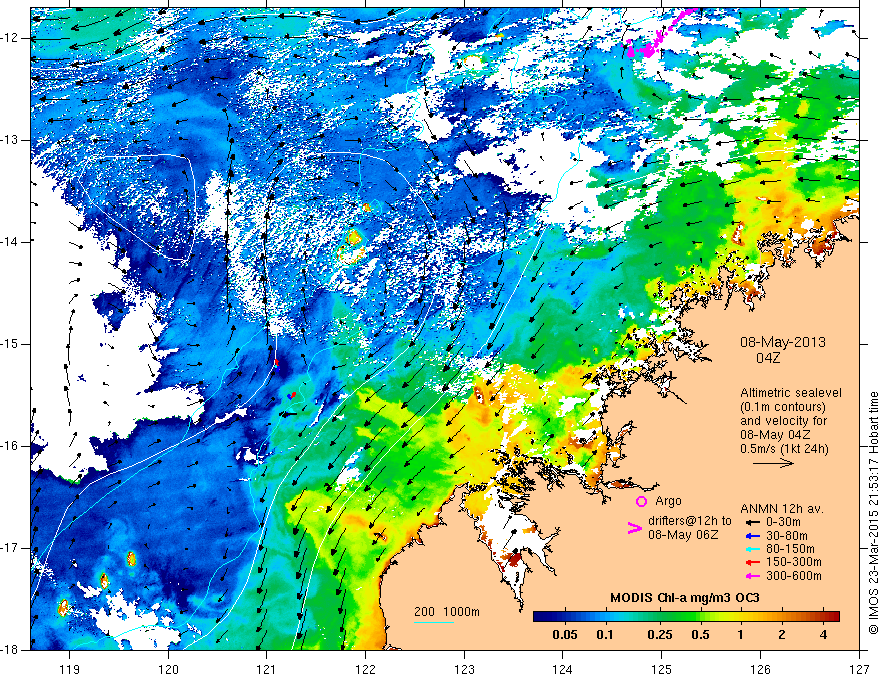The height and width of the screenshot is (680, 880).
Task: Click the colorbar value 0.25
Action: coord(659,635)
